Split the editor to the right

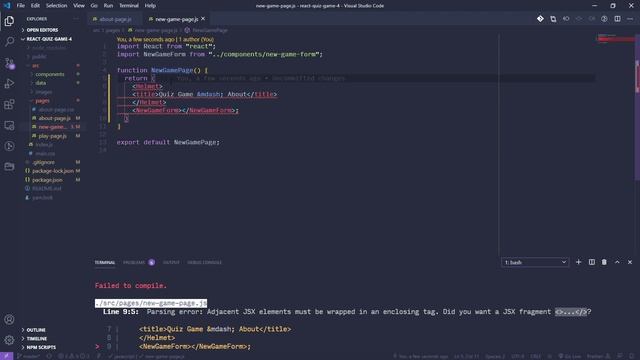[617, 19]
